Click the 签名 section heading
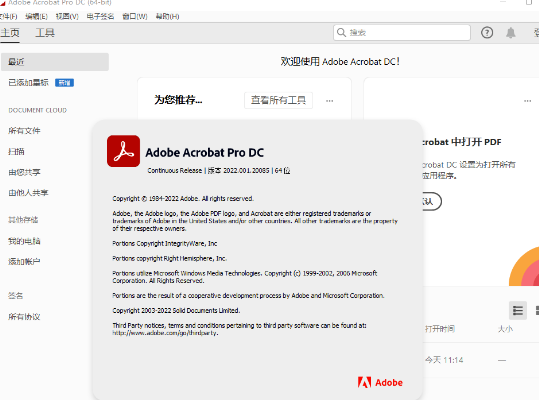The image size is (539, 400). pyautogui.click(x=15, y=296)
